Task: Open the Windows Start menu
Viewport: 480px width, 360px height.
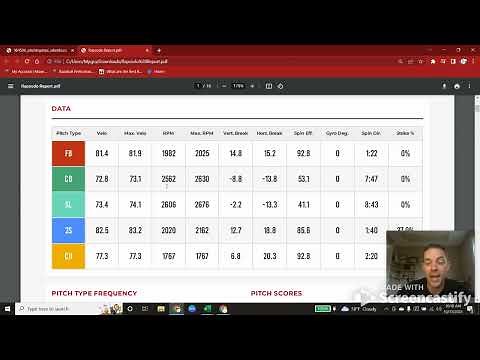Action: (x=7, y=309)
